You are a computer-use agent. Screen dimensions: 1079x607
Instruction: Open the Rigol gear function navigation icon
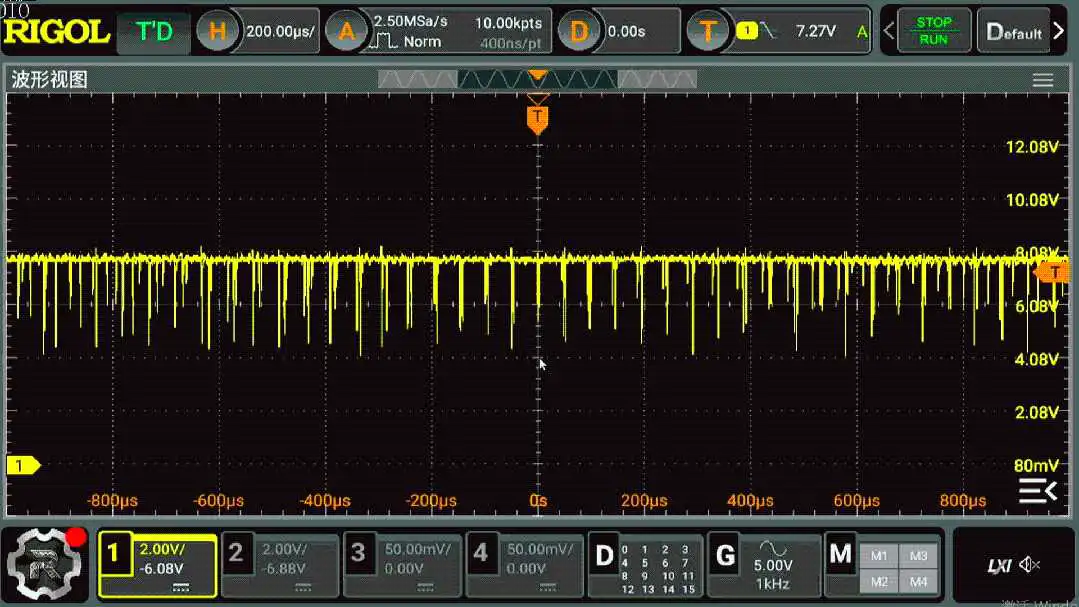click(45, 564)
